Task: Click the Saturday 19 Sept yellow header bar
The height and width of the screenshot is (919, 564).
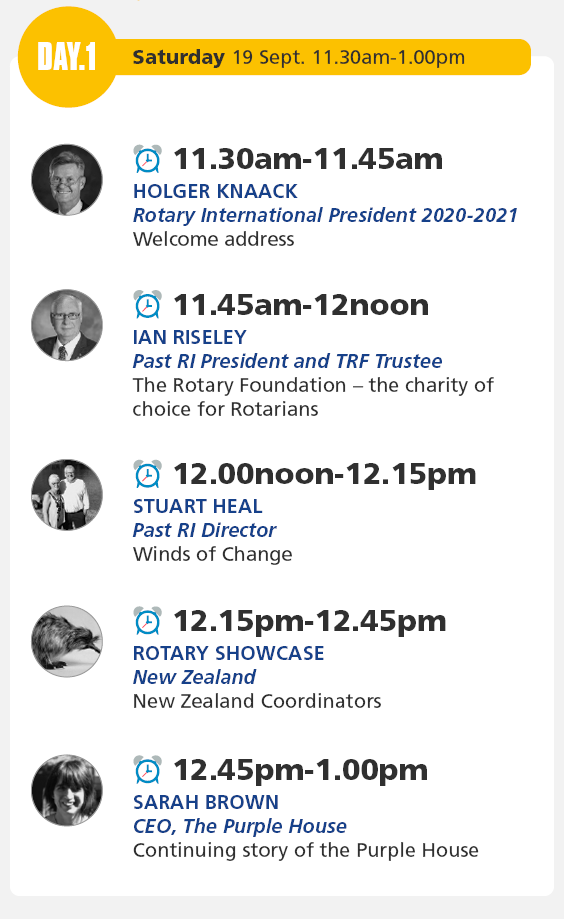Action: click(x=322, y=57)
